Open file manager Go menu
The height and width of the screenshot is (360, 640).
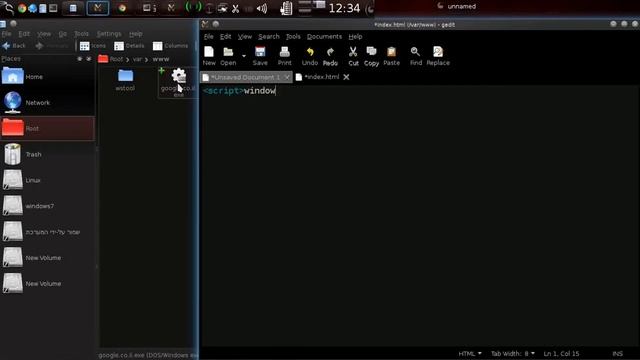pos(62,34)
